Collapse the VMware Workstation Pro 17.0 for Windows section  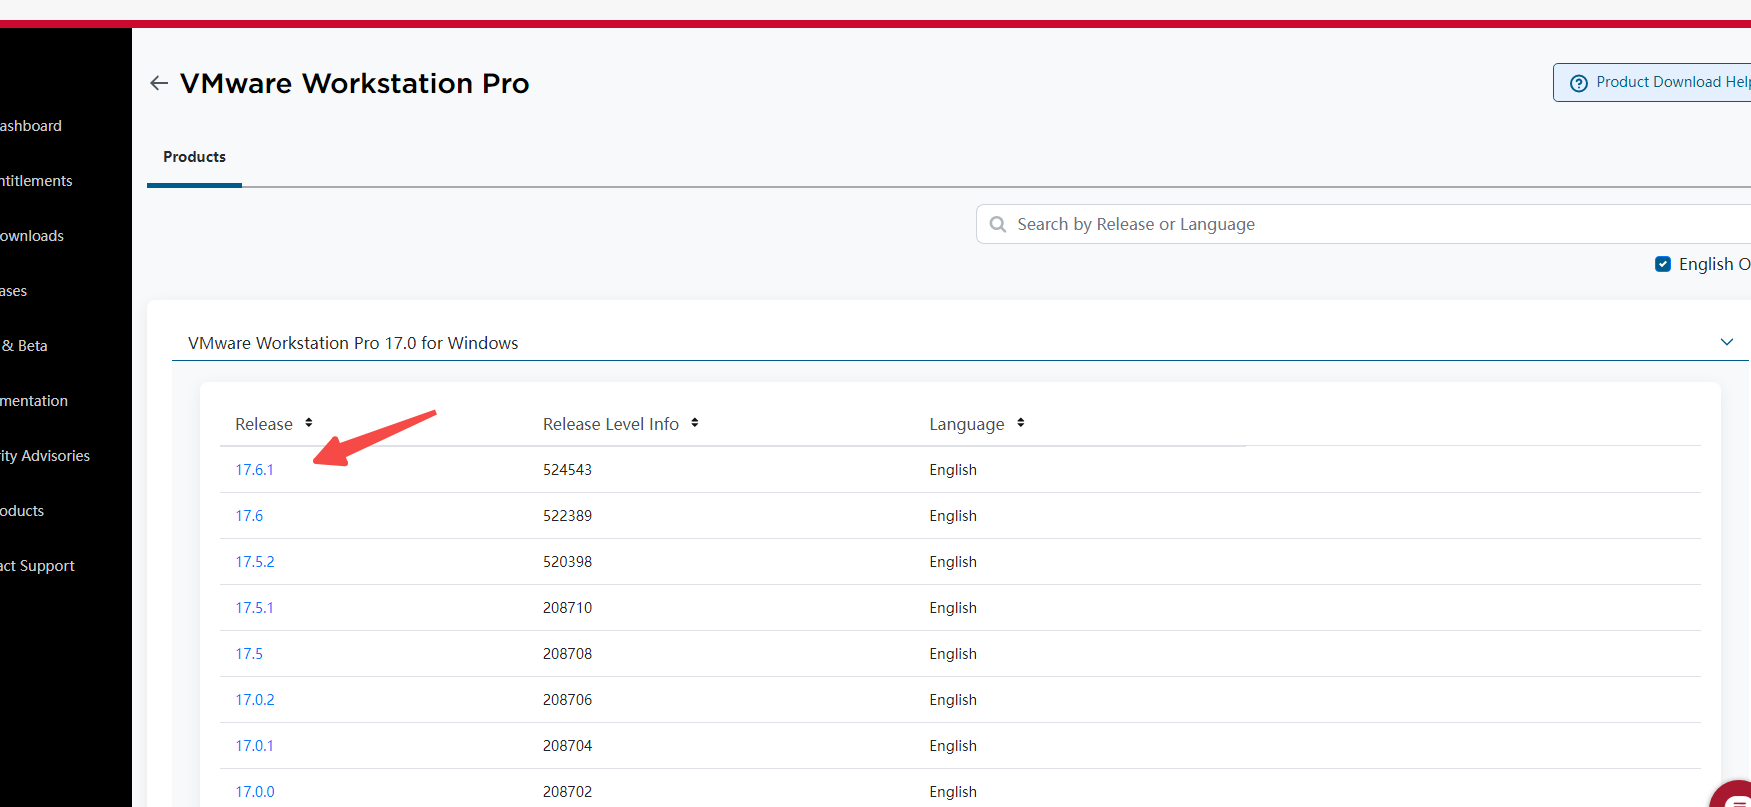click(x=1727, y=342)
